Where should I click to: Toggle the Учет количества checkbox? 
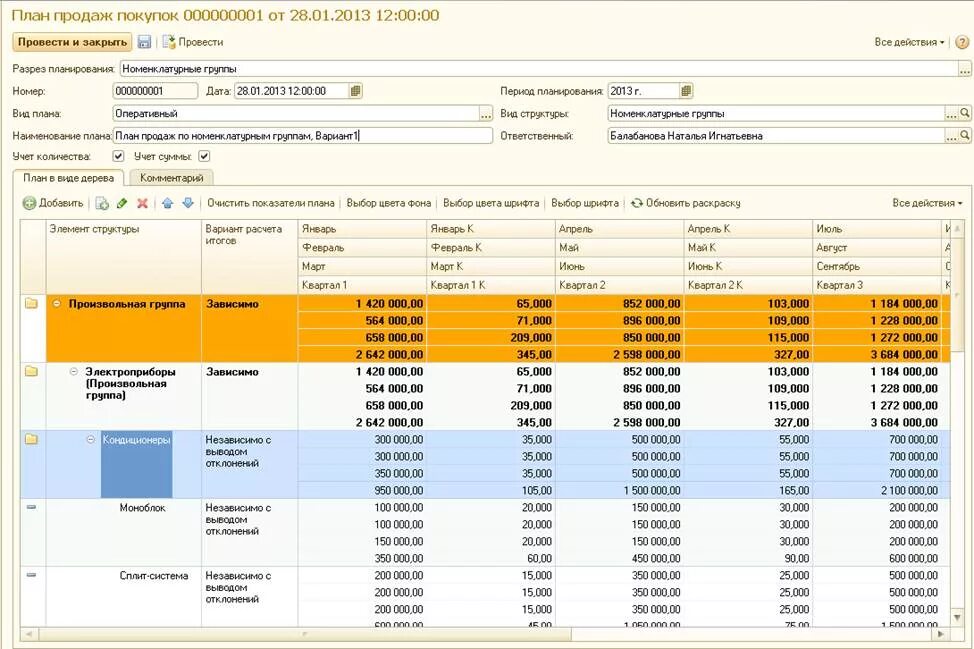point(118,156)
